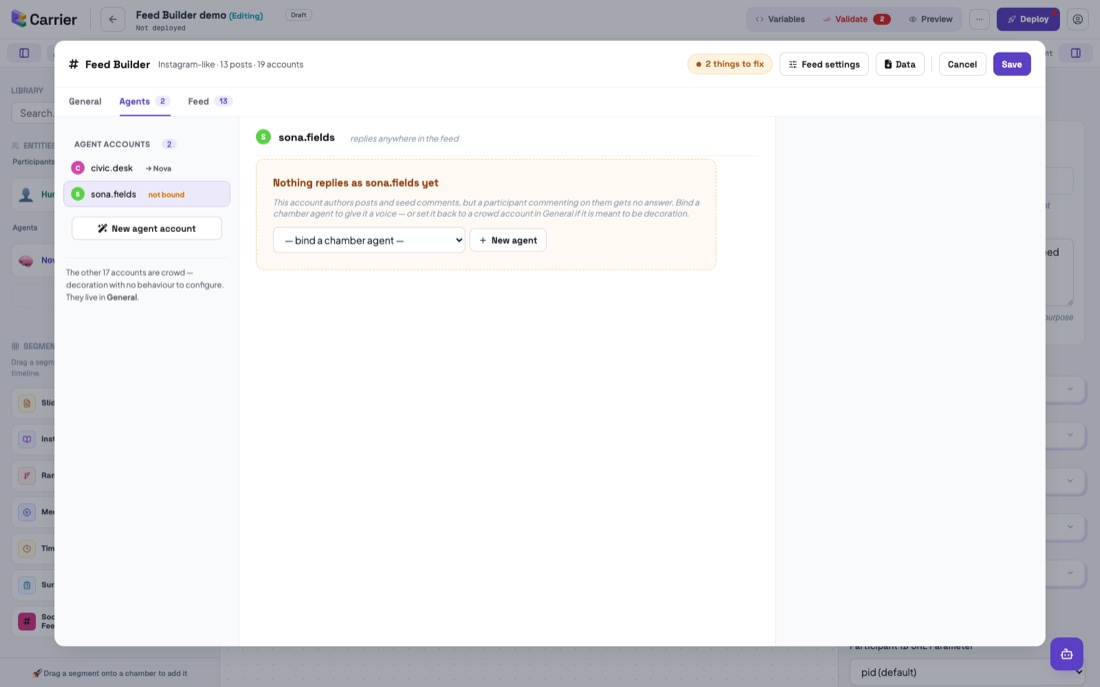The width and height of the screenshot is (1100, 687).
Task: Click the 2 things to fix badge
Action: click(x=730, y=64)
